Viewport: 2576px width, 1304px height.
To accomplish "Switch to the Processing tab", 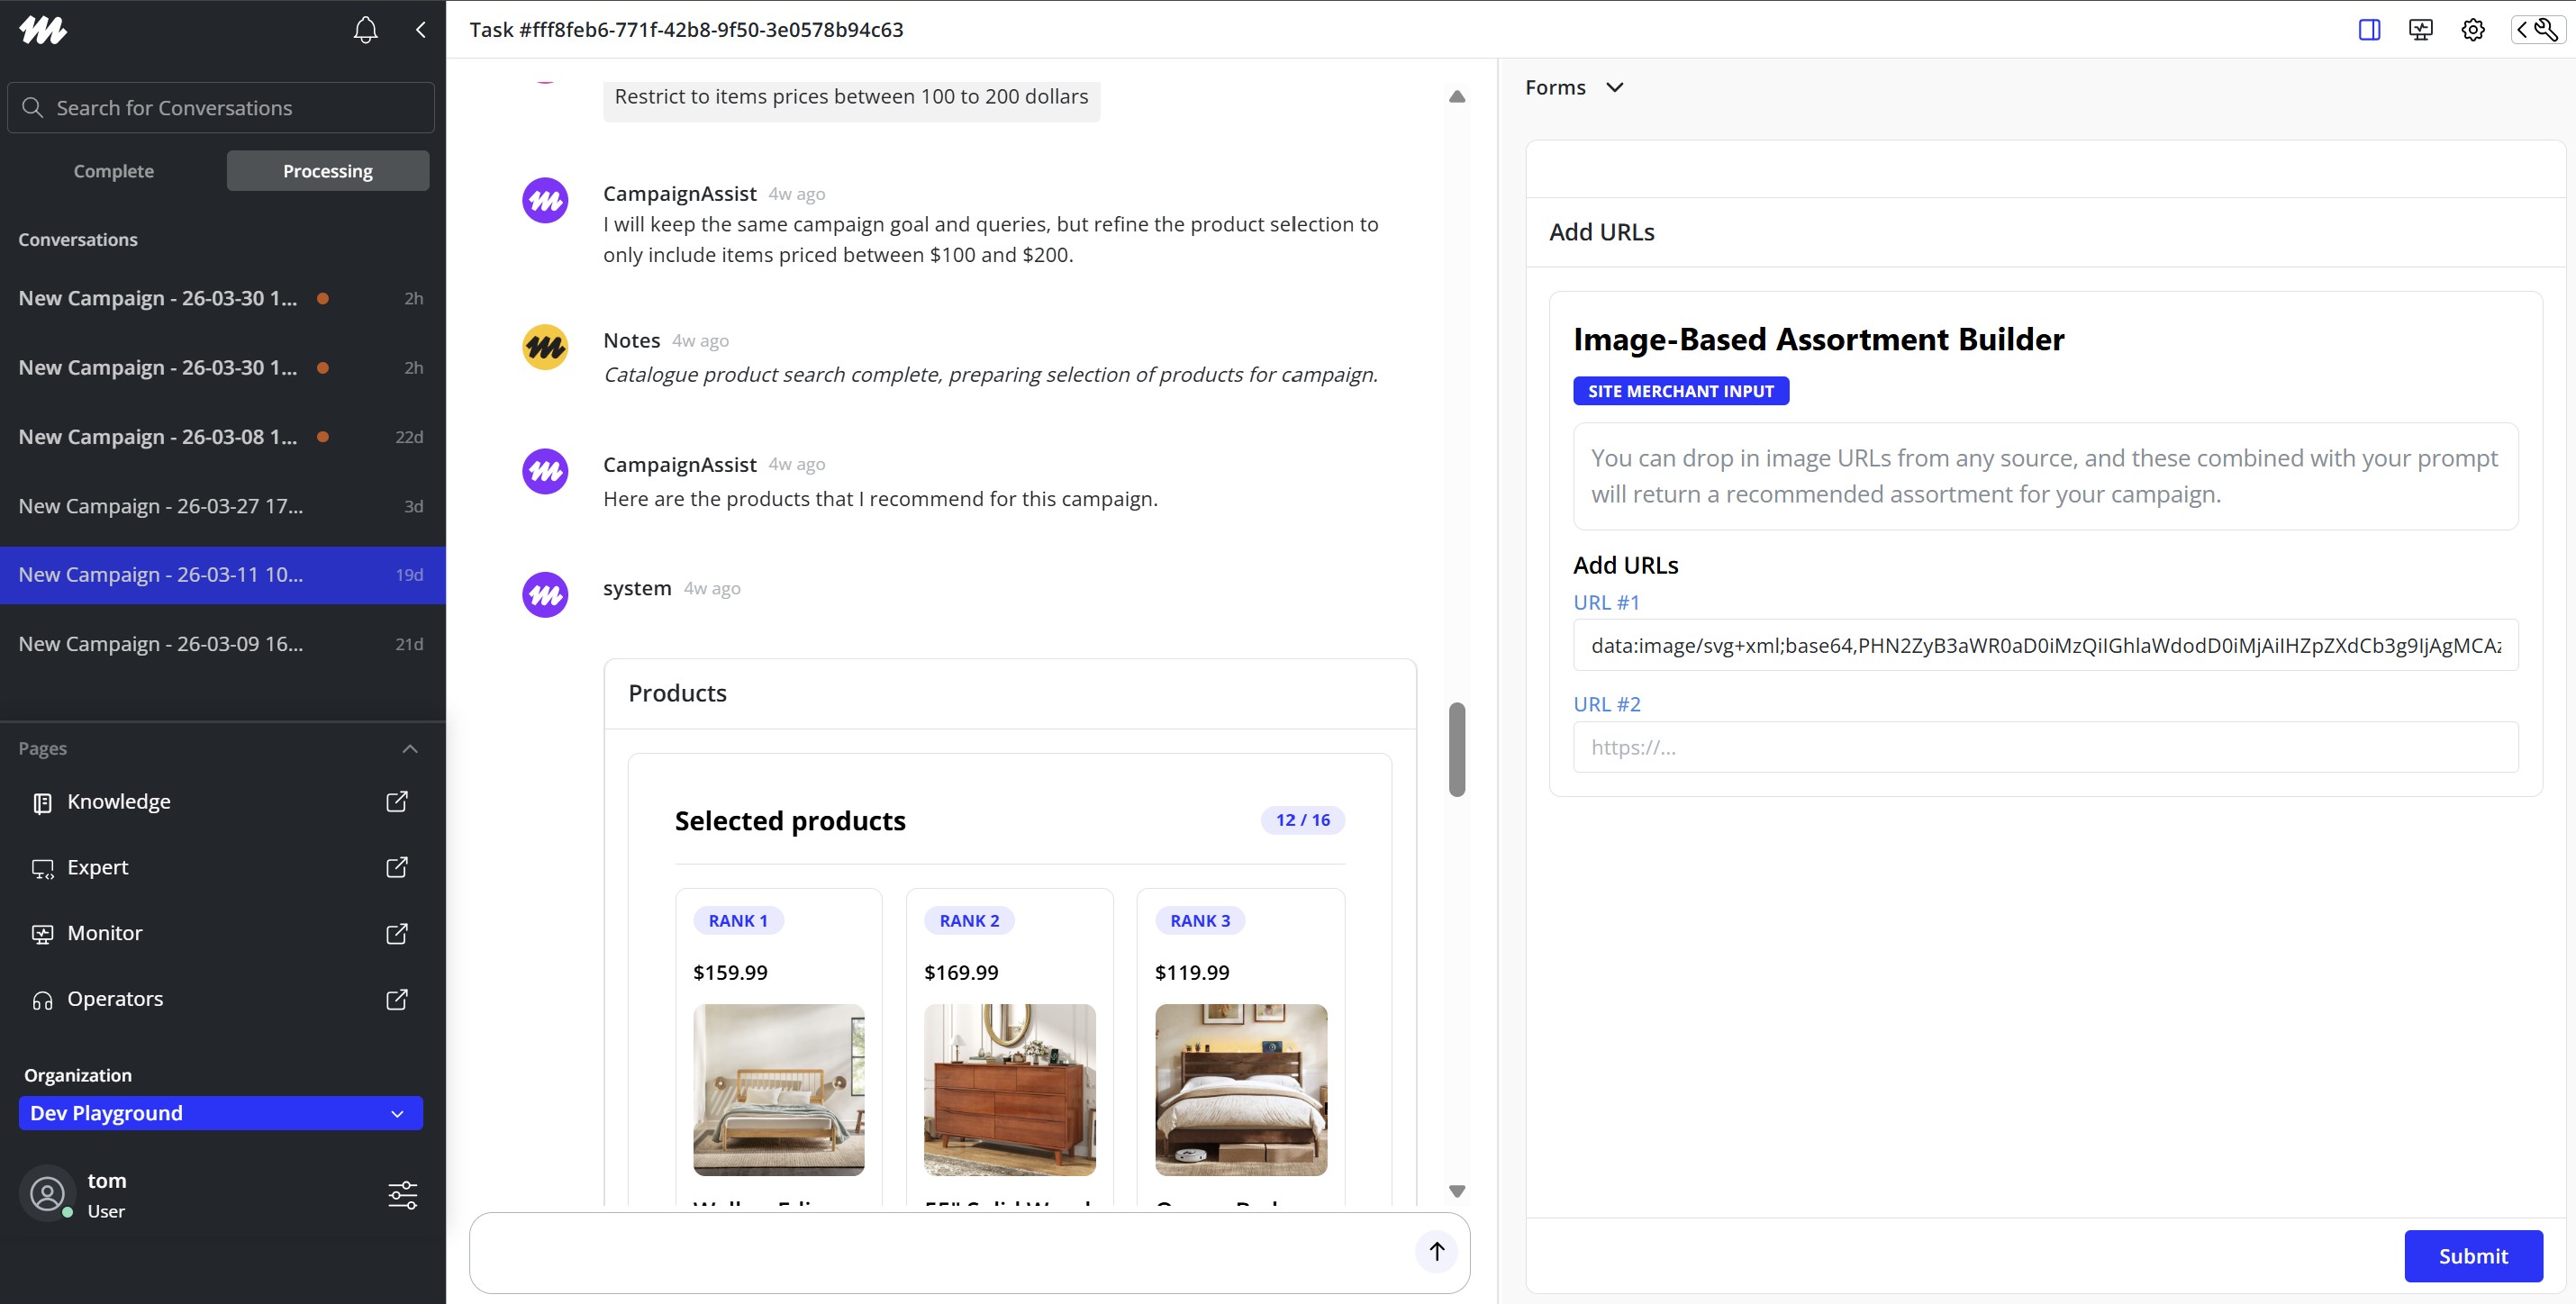I will 328,171.
